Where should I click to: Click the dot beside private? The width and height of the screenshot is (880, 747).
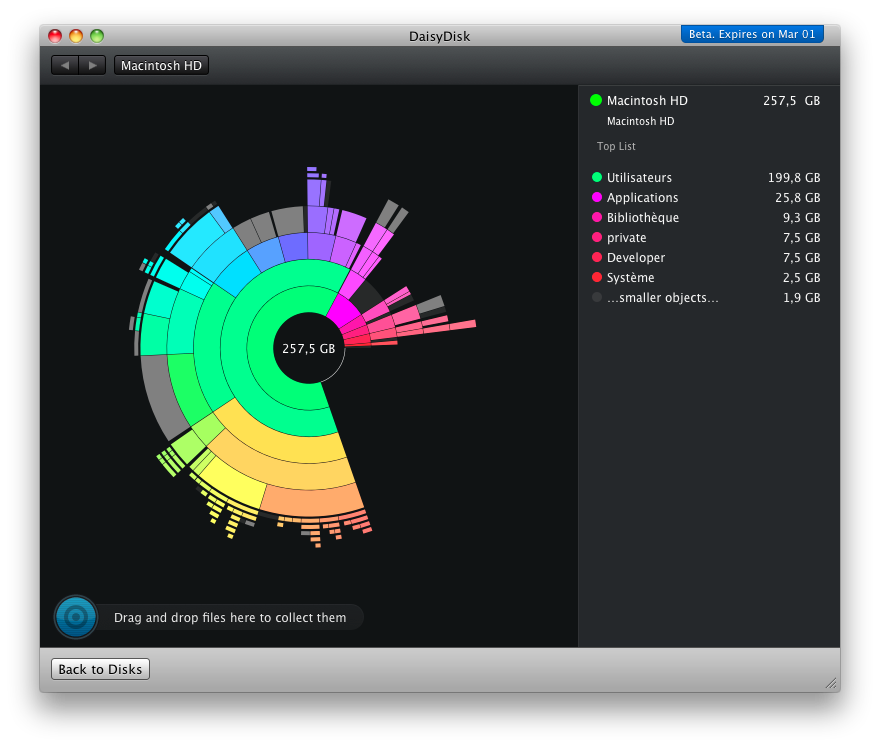point(597,237)
